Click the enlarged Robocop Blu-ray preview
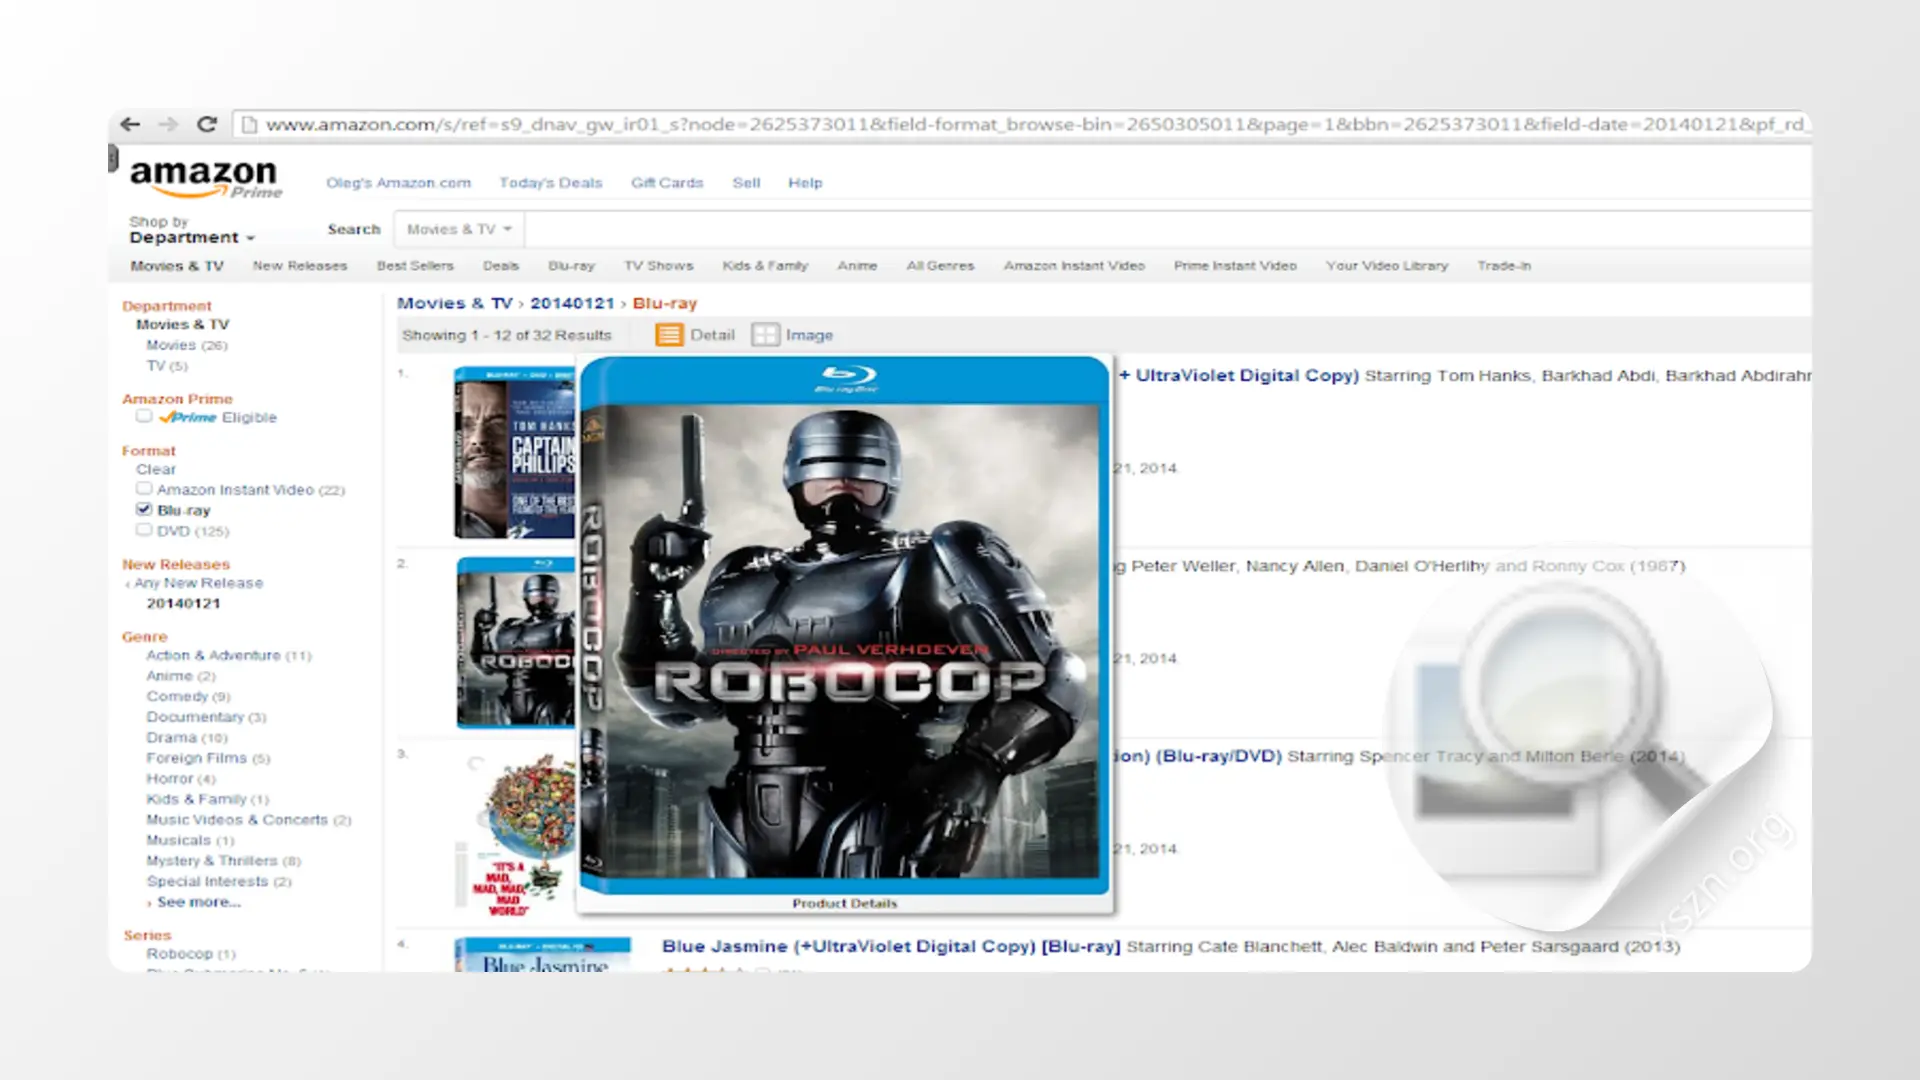This screenshot has height=1080, width=1920. click(x=845, y=625)
